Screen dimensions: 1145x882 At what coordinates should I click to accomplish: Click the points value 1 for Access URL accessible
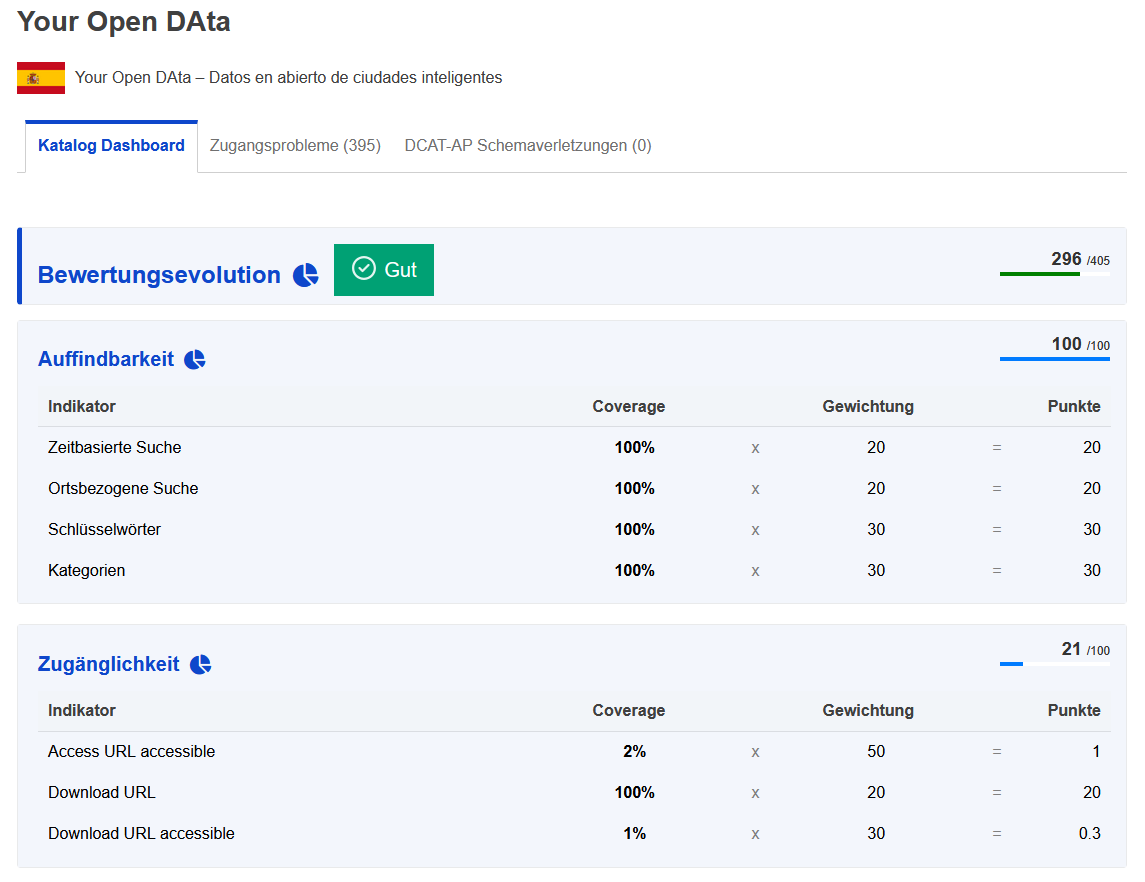pos(1096,751)
